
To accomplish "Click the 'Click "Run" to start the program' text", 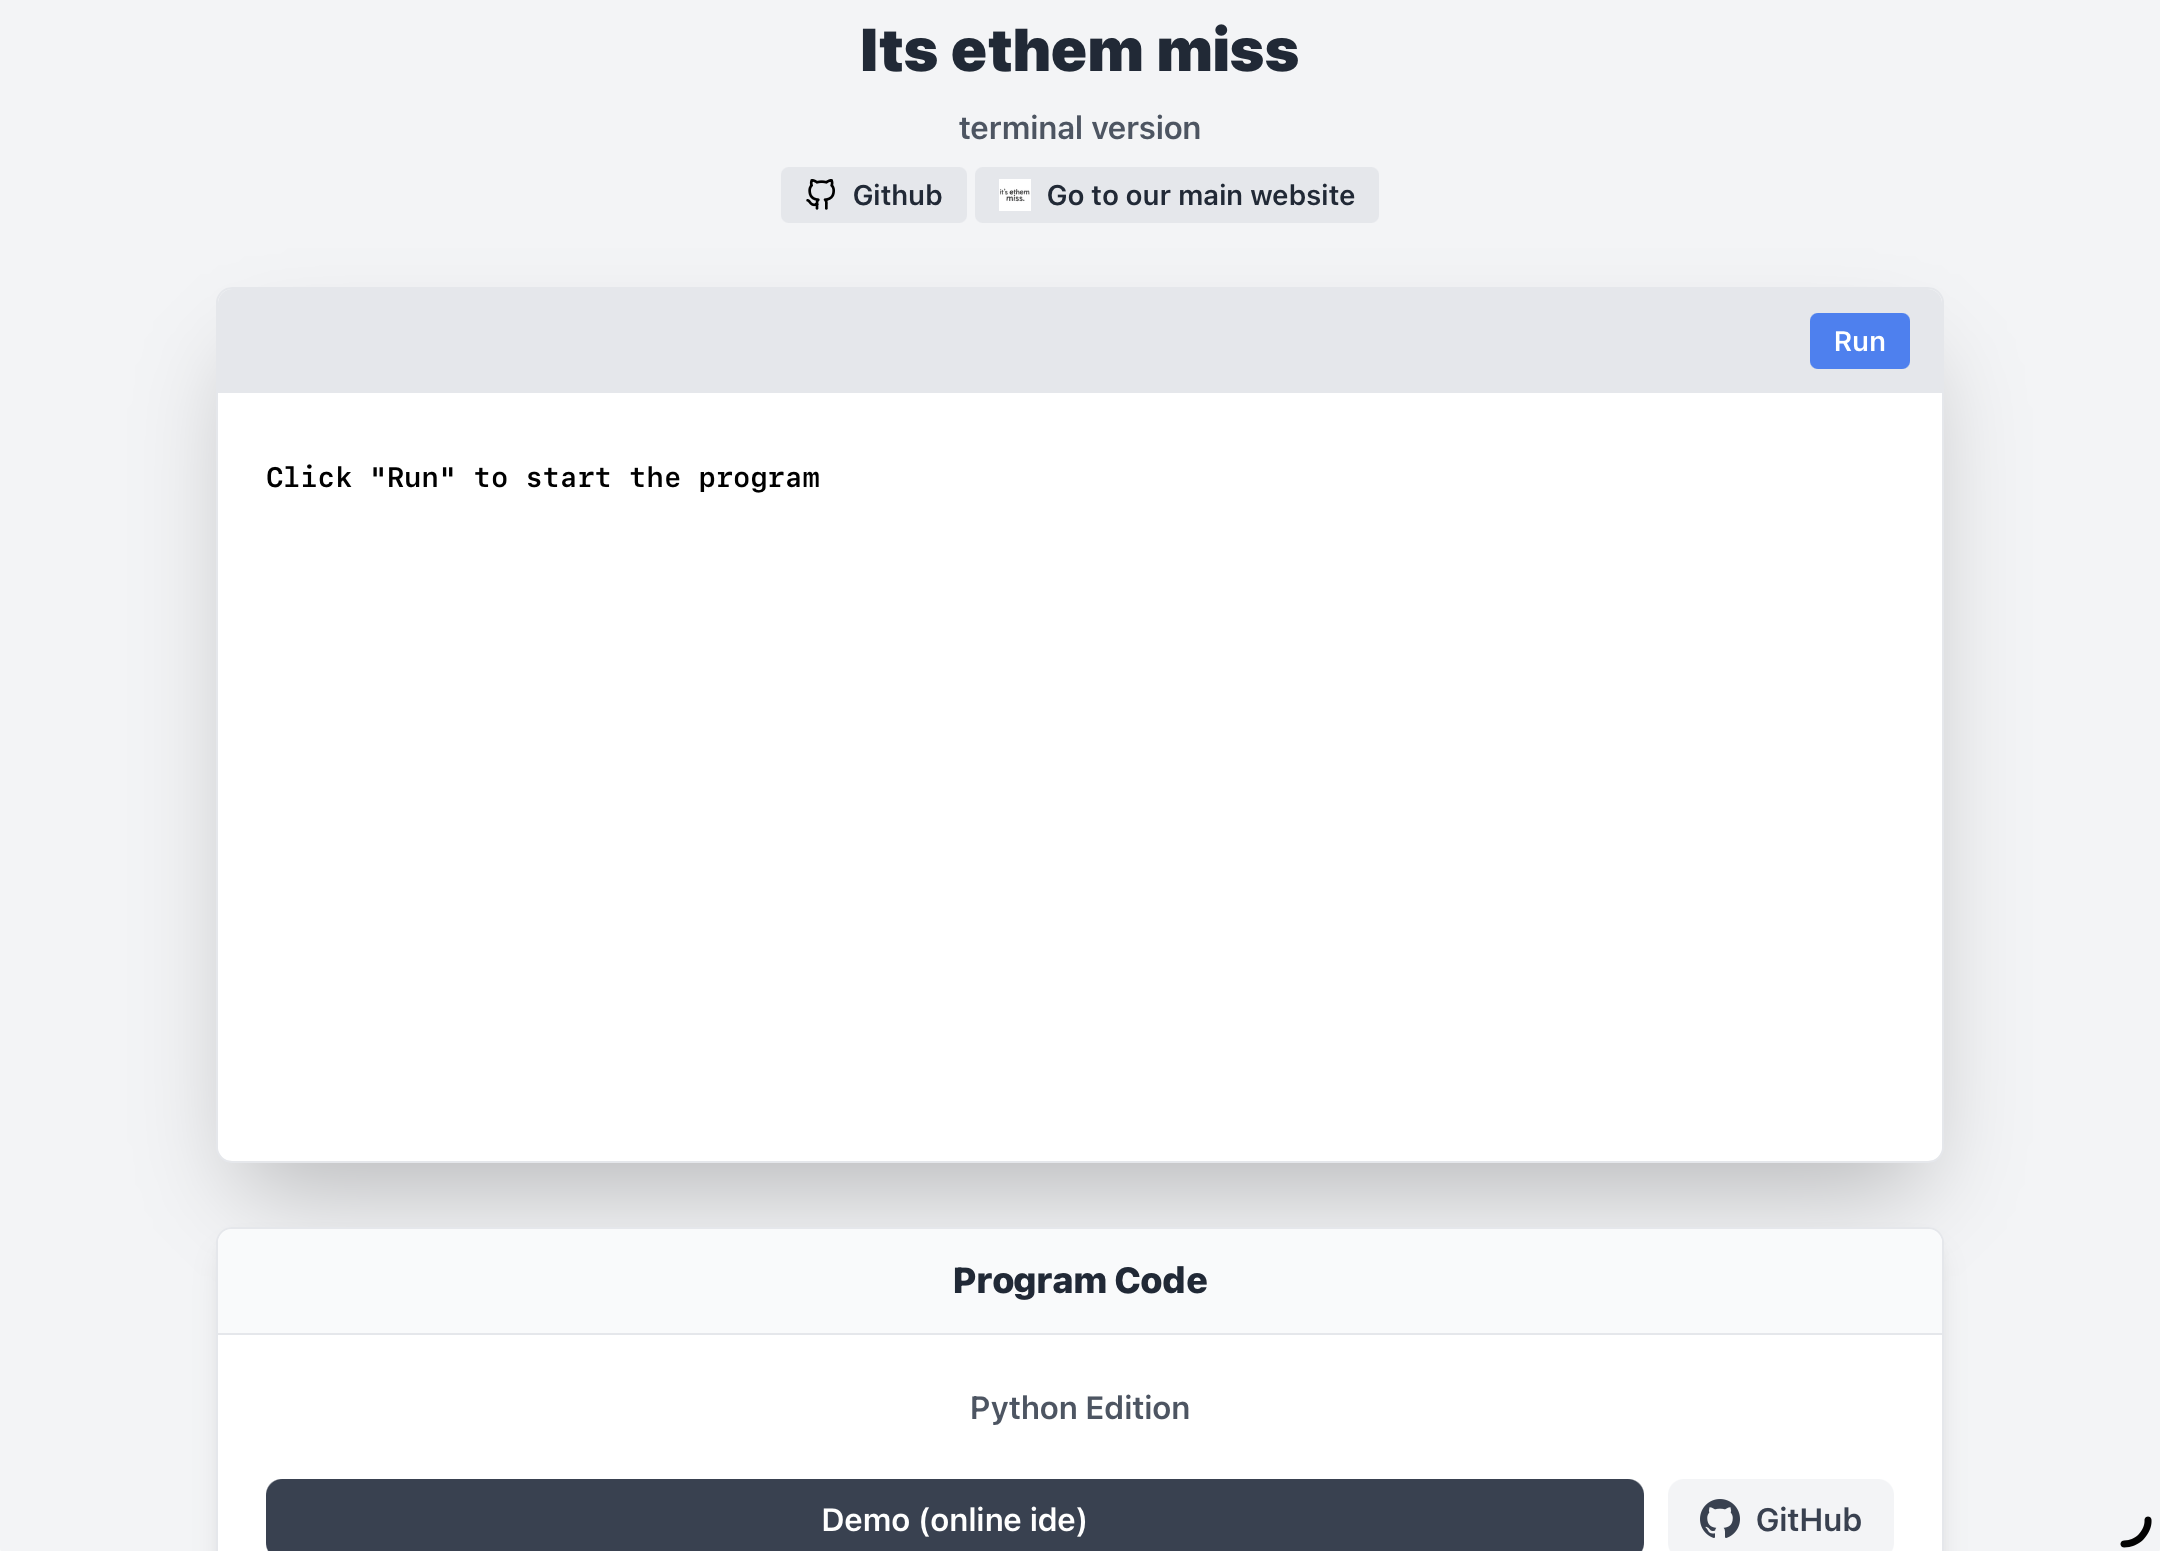I will point(542,478).
